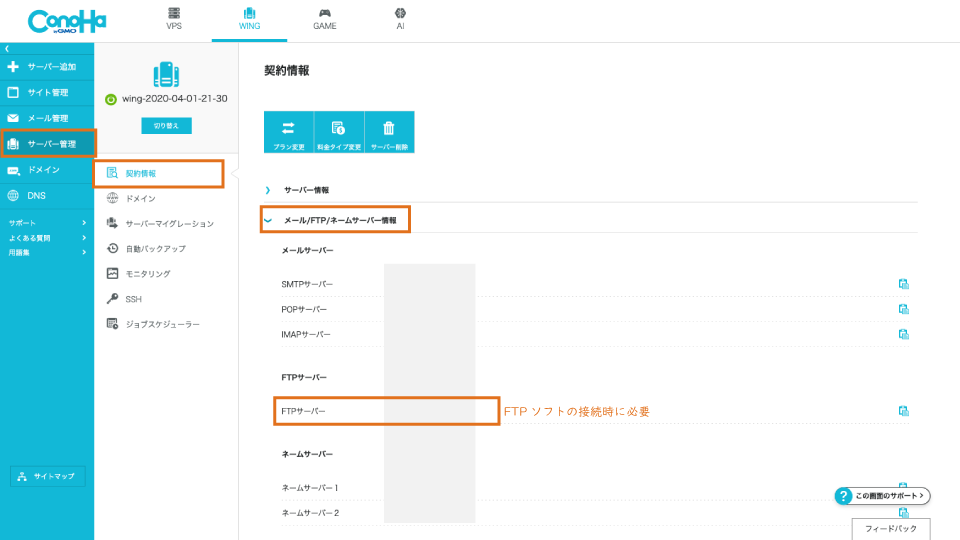Open 自動バックアップ in the submenu
Screen dimensions: 960x540
[x=154, y=248]
